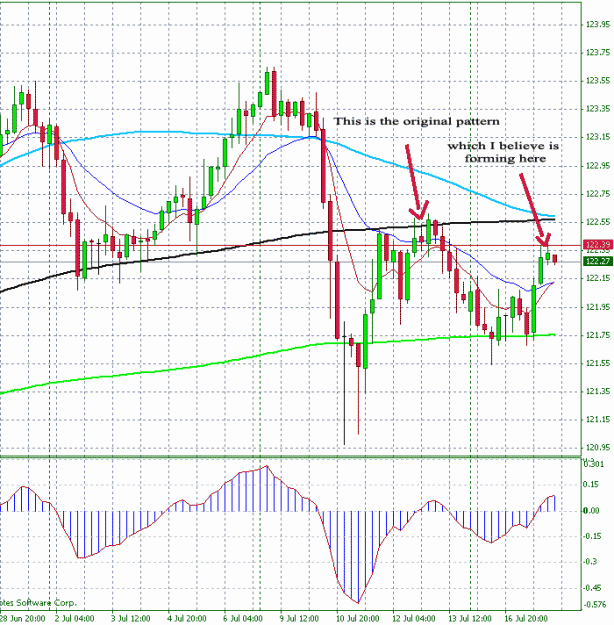
Task: Click the -0.3 oscillator scale value
Action: (590, 562)
